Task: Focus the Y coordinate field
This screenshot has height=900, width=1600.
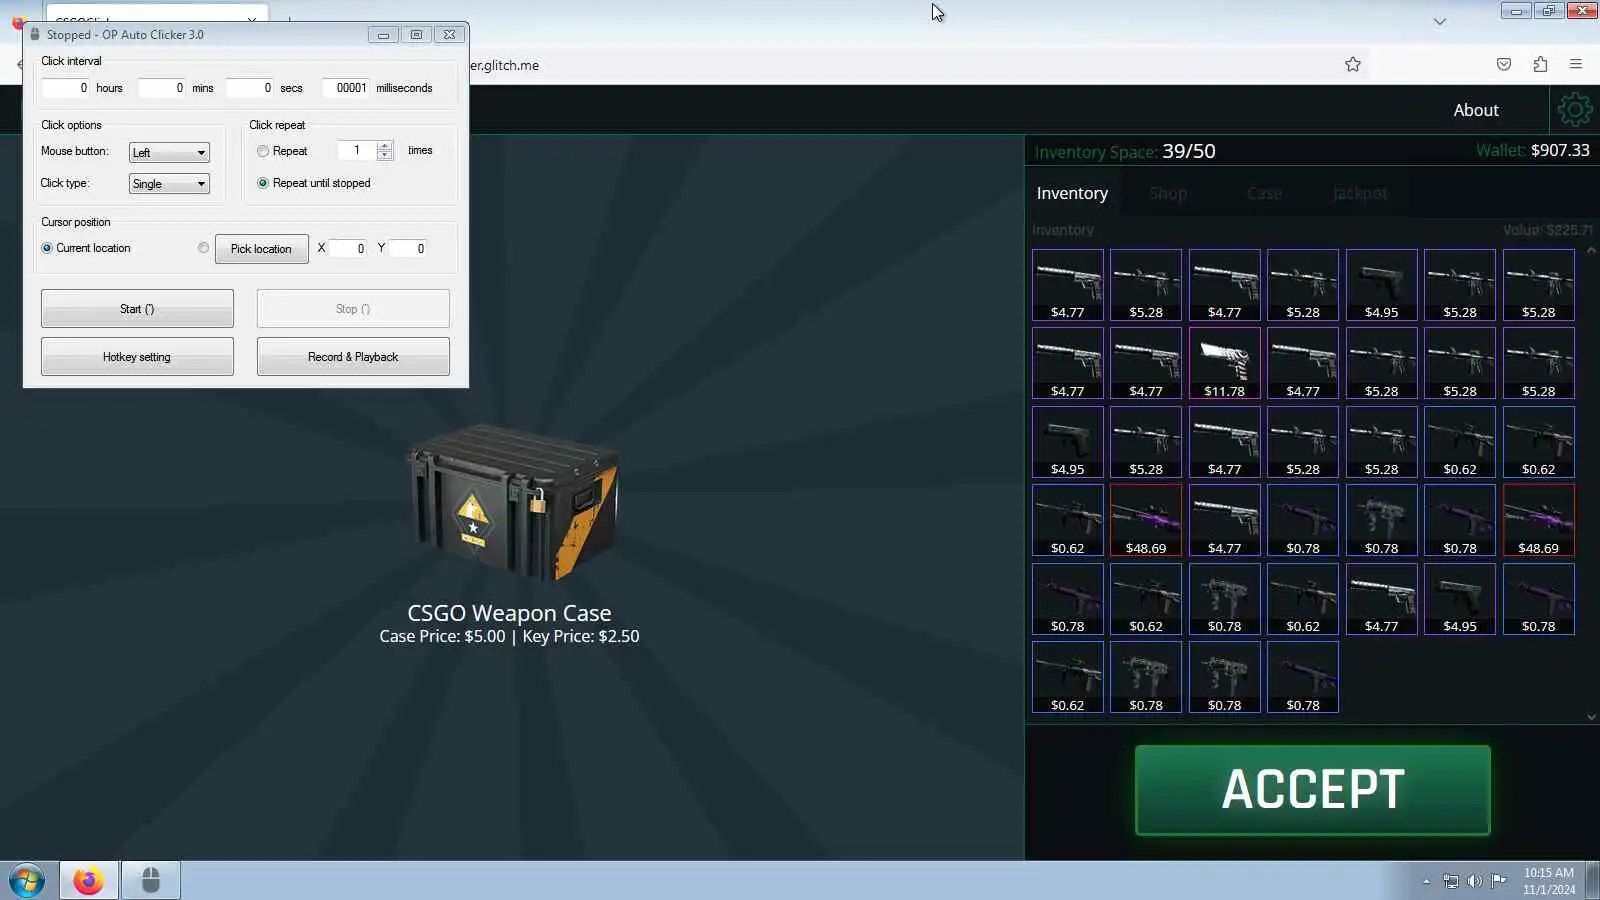Action: click(x=408, y=248)
